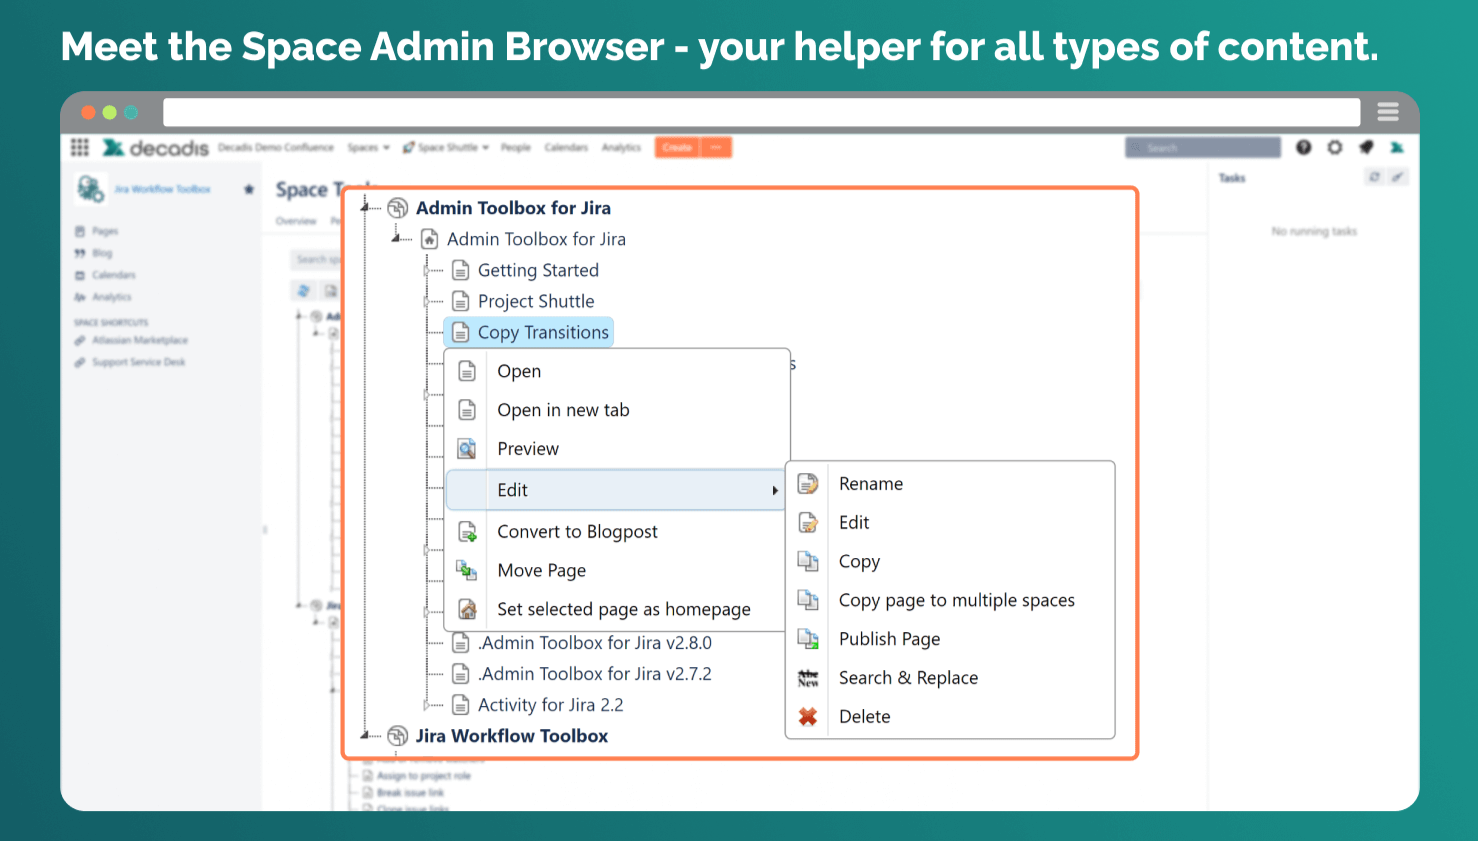The height and width of the screenshot is (841, 1478).
Task: Select the Copy Transitions page in the tree
Action: coord(543,332)
